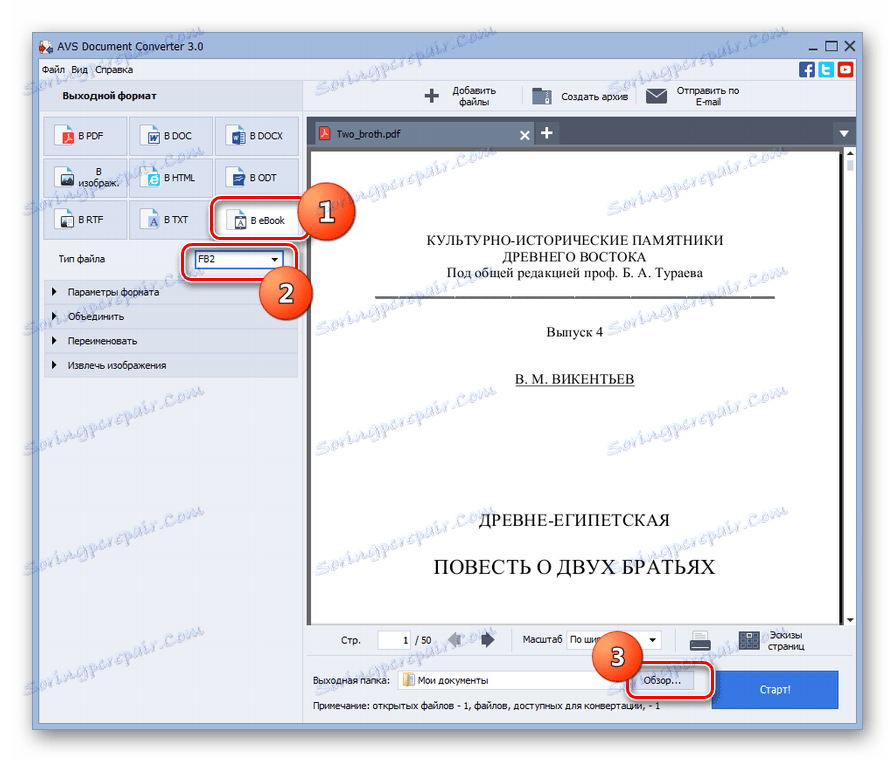Pick the B ODT output format
This screenshot has width=895, height=762.
pyautogui.click(x=256, y=178)
